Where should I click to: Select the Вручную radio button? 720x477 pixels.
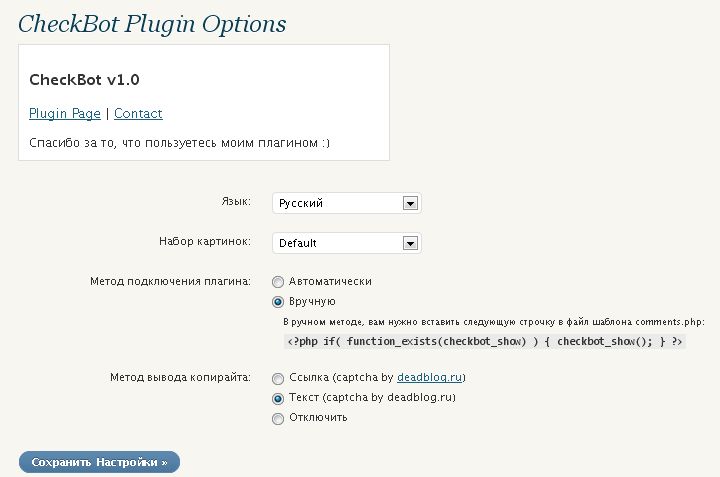coord(278,302)
